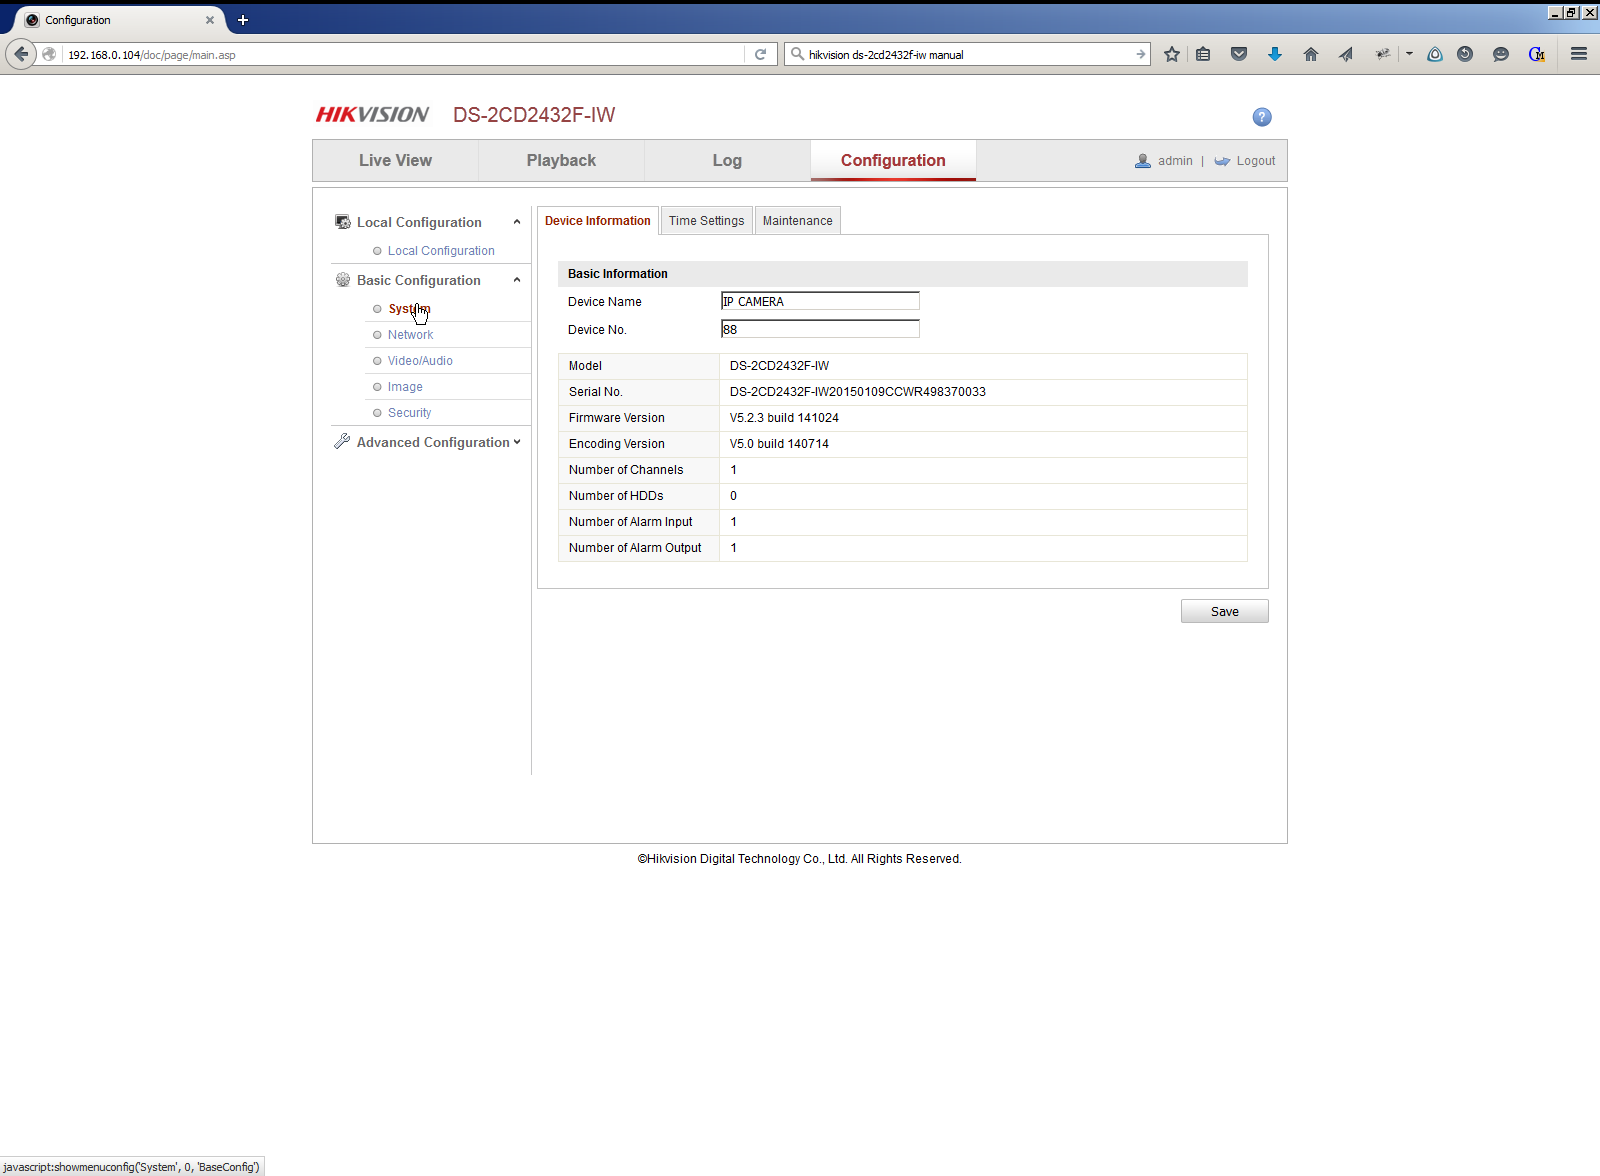Image resolution: width=1600 pixels, height=1176 pixels.
Task: Open the Log tab
Action: click(x=727, y=161)
